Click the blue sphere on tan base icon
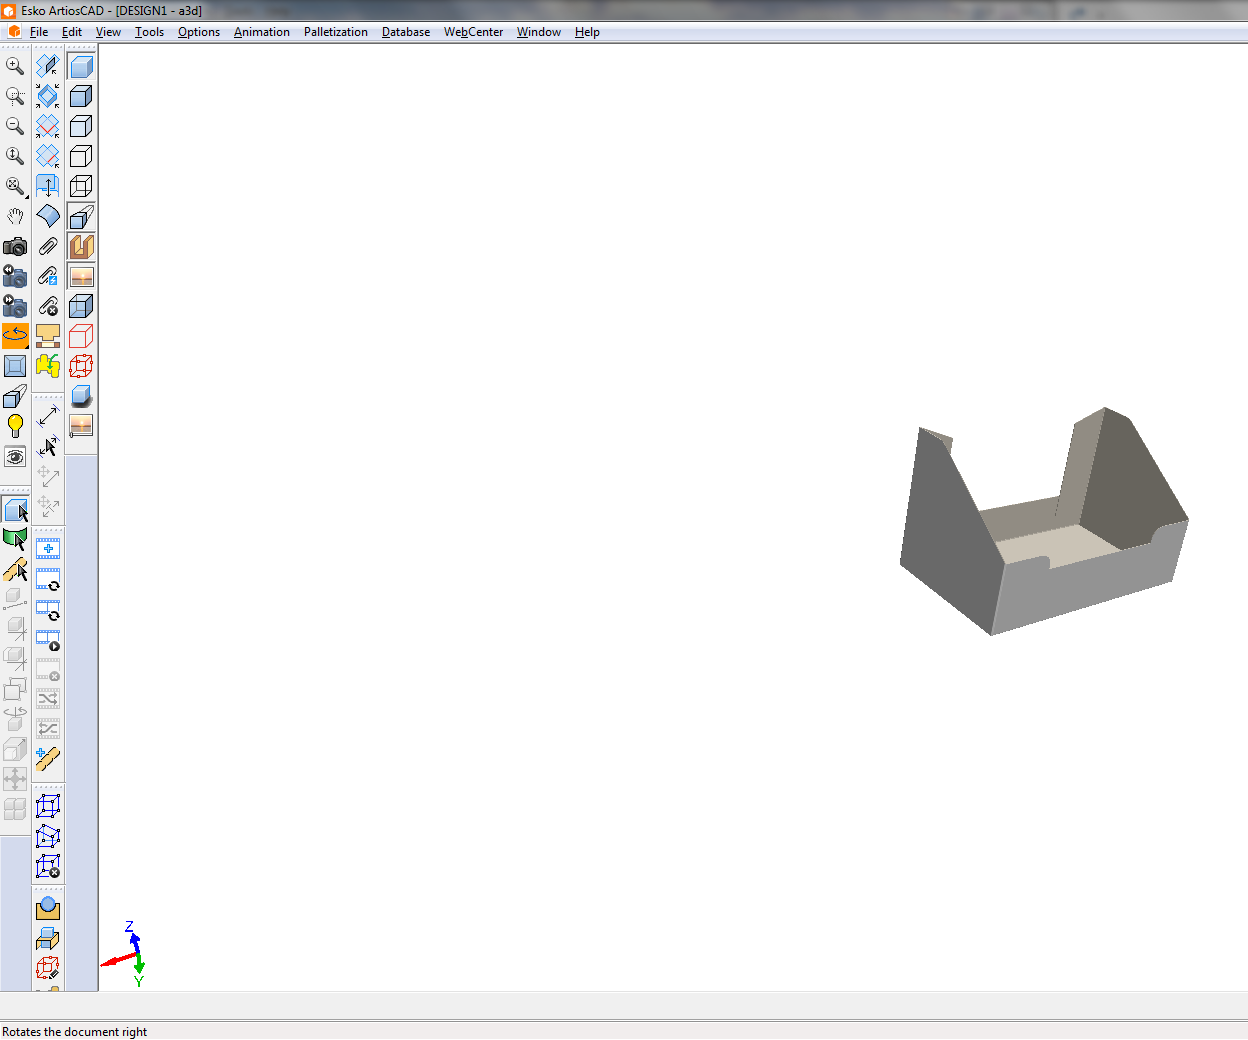1248x1040 pixels. (48, 908)
